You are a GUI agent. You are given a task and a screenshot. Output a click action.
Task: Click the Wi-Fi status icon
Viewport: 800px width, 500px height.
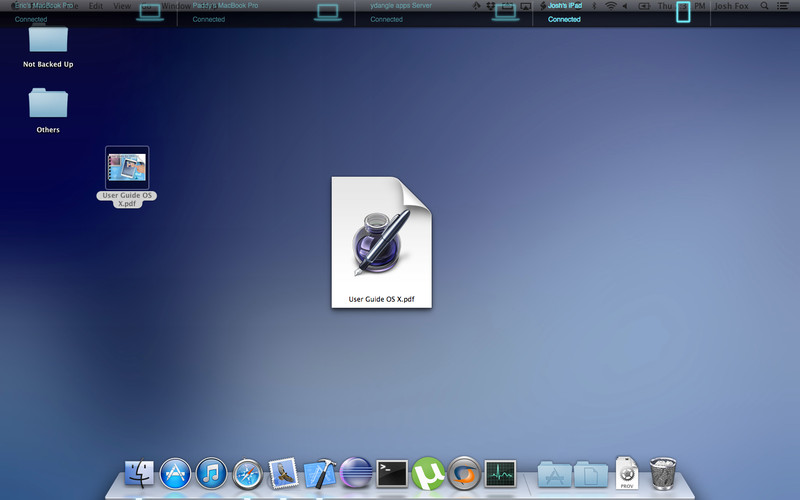coord(610,6)
